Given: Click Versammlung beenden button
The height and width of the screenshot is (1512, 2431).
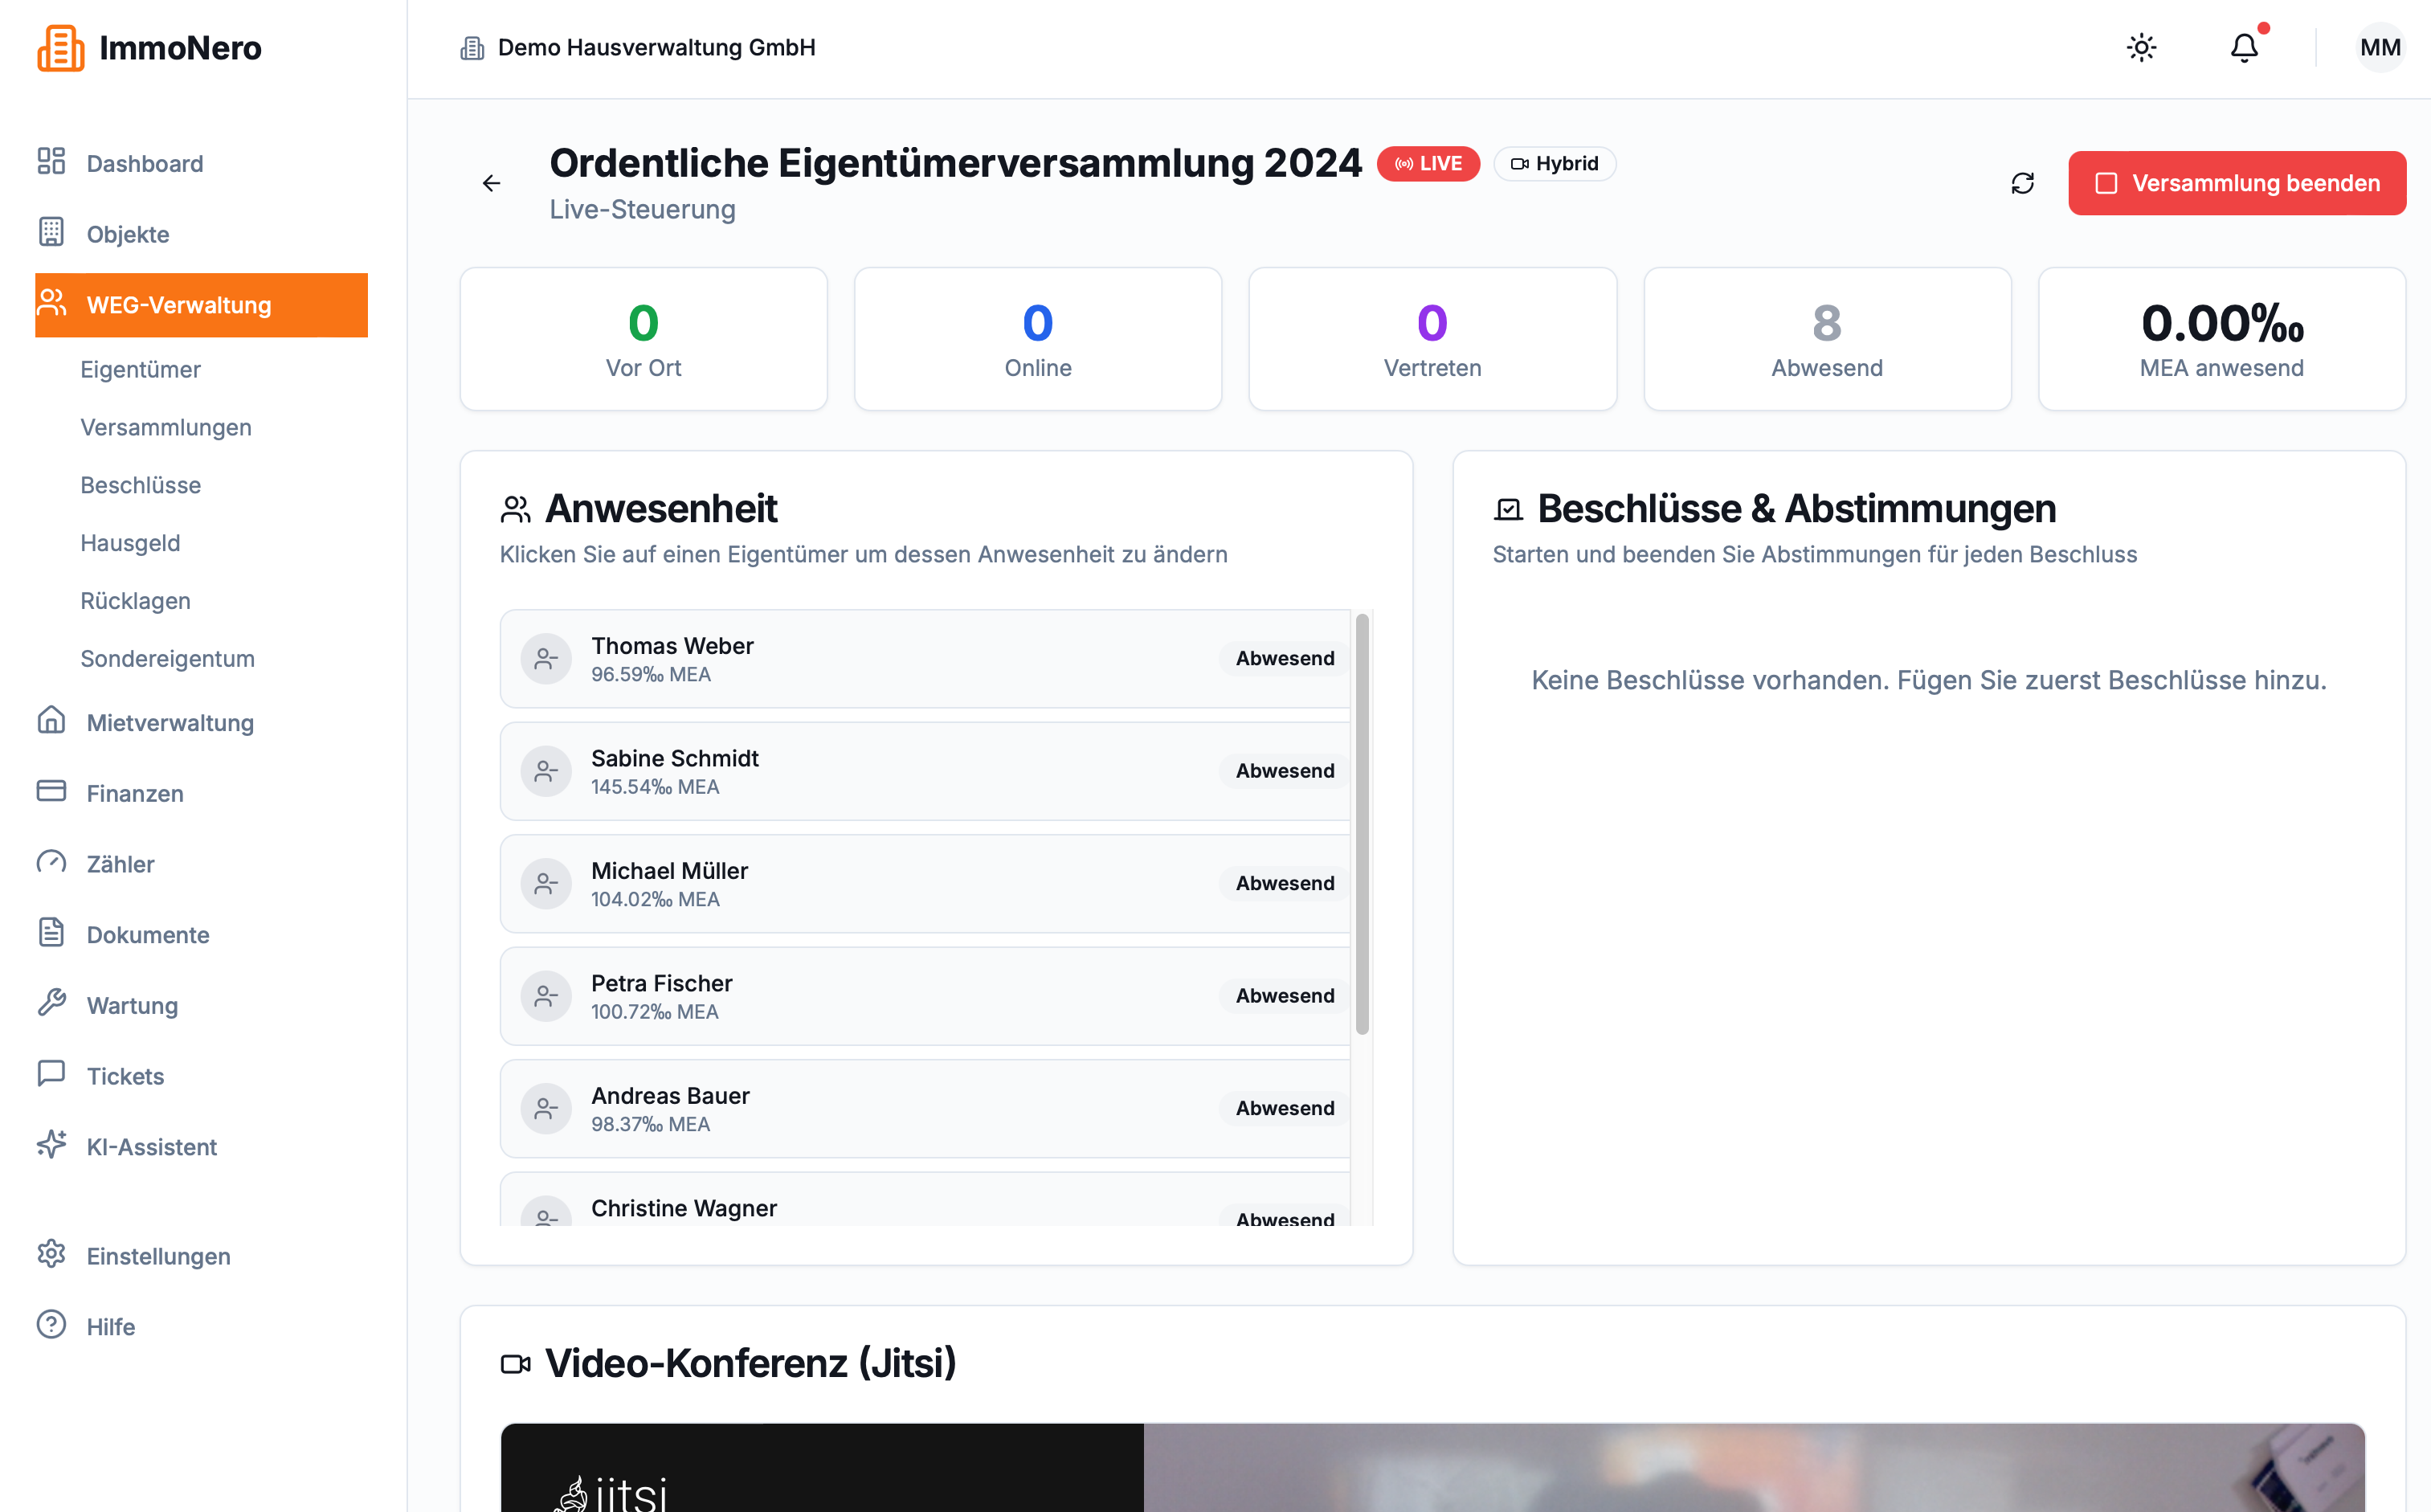Looking at the screenshot, I should tap(2237, 184).
